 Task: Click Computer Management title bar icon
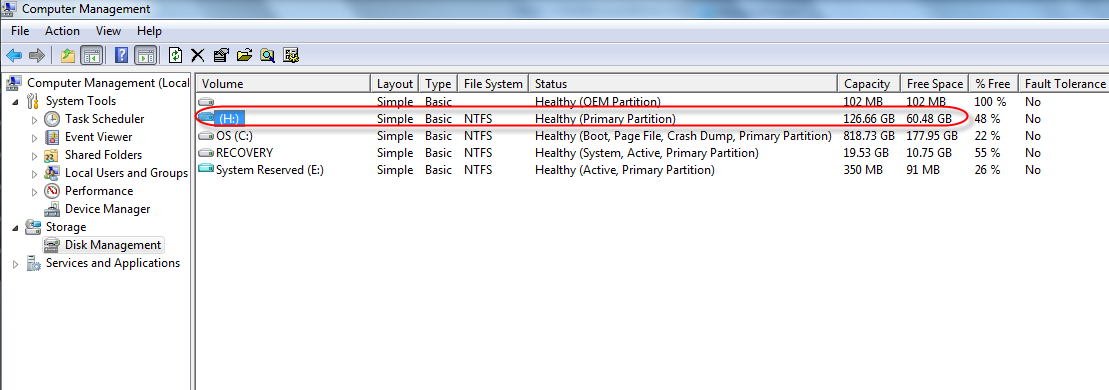tap(9, 9)
